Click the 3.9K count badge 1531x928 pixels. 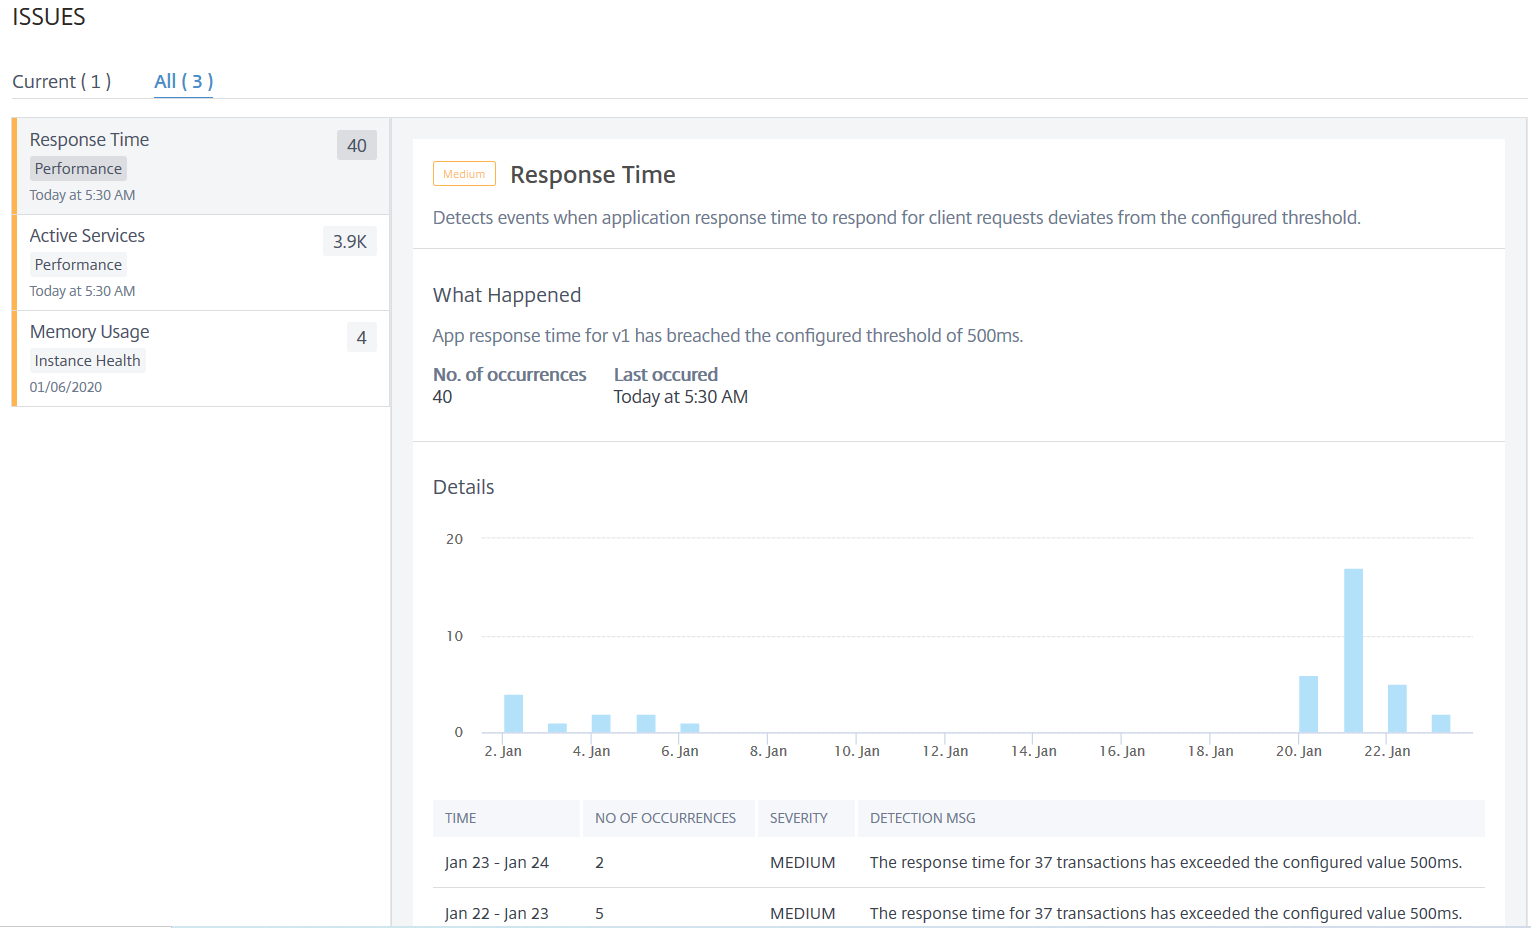[350, 241]
